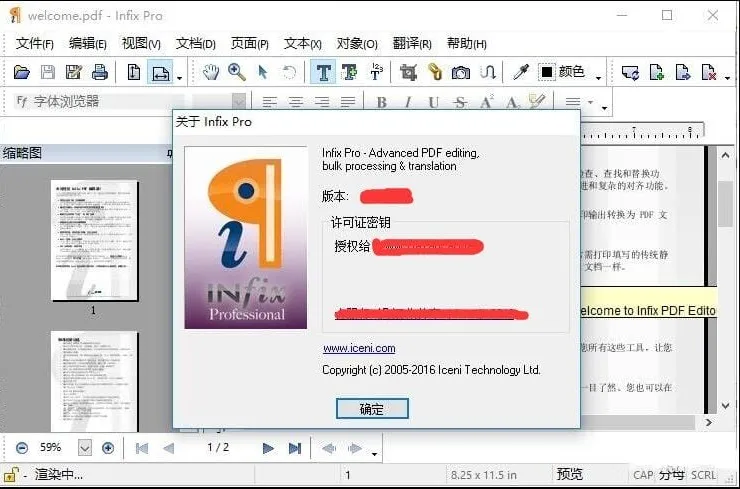Open the 文件(F) menu
The image size is (740, 489).
[x=35, y=44]
